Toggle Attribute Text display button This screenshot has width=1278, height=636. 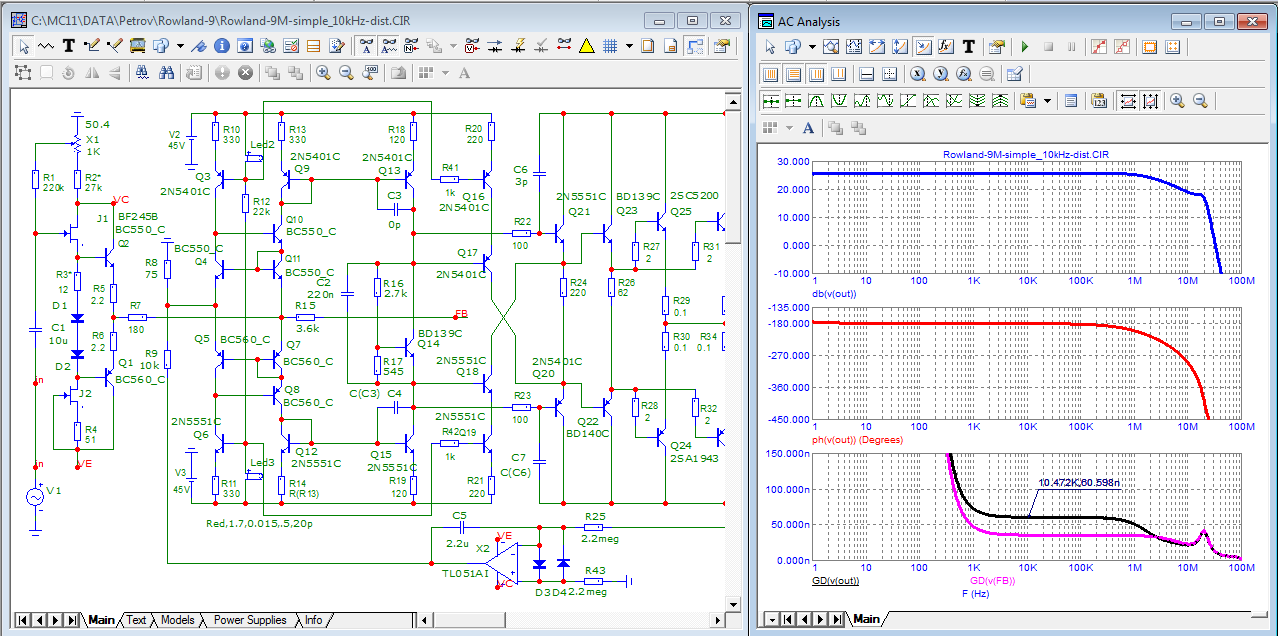click(x=366, y=46)
